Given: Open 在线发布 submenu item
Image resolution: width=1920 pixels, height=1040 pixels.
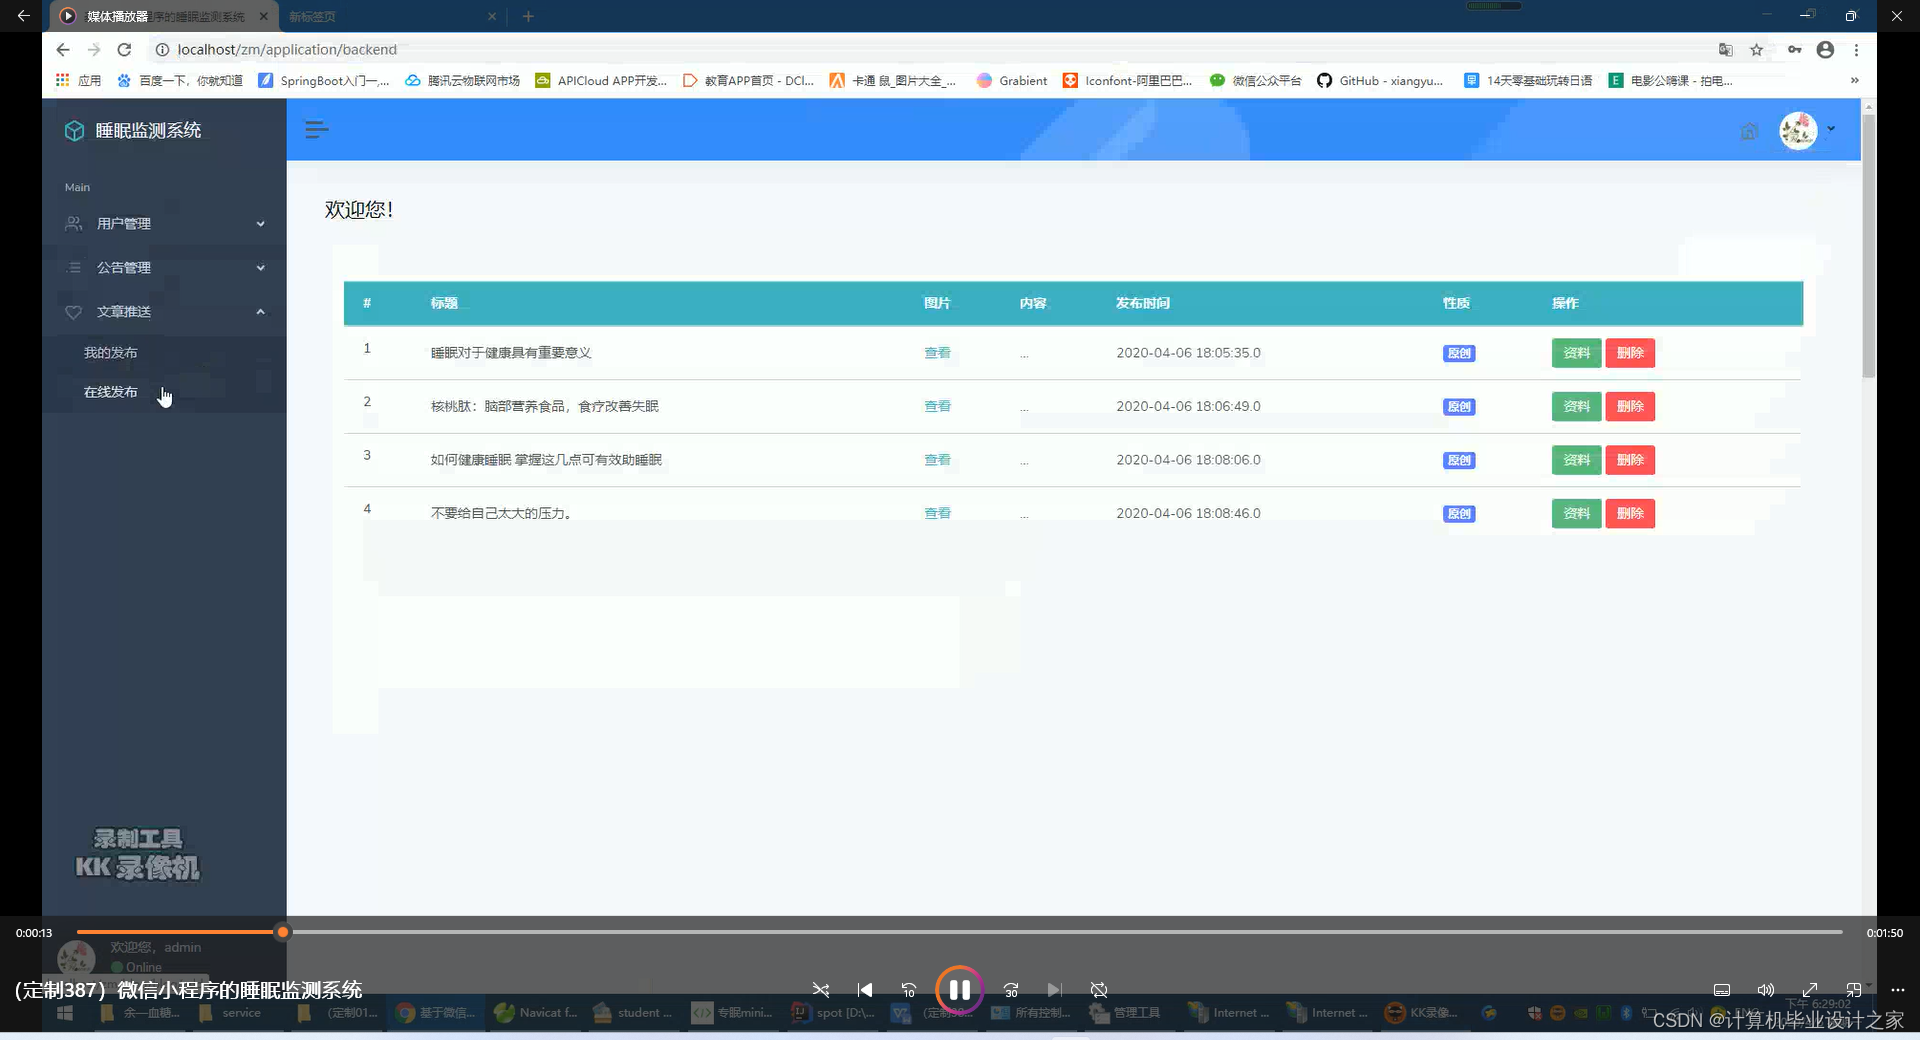Looking at the screenshot, I should coord(110,392).
